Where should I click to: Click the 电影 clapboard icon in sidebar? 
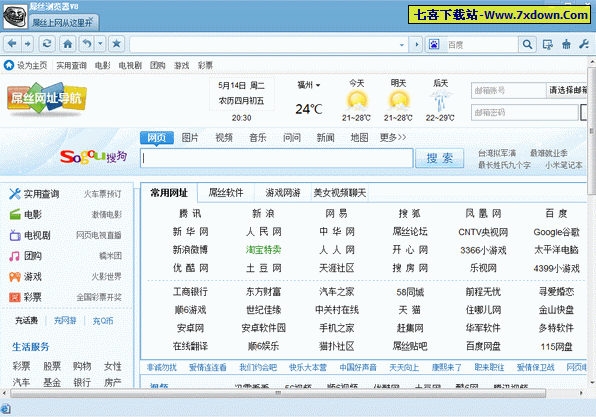click(15, 214)
